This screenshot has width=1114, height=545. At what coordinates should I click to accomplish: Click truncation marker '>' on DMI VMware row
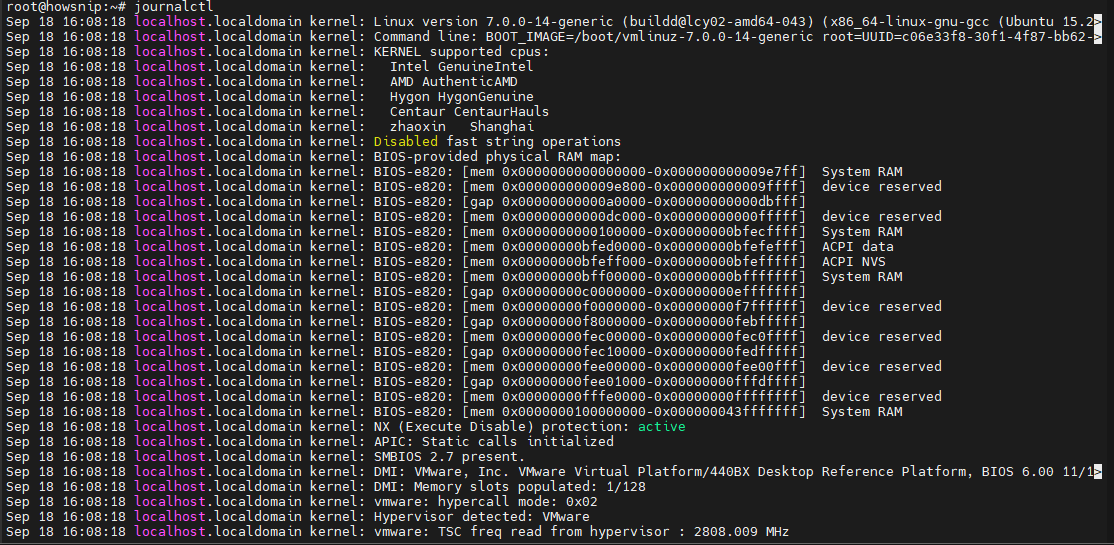1098,471
